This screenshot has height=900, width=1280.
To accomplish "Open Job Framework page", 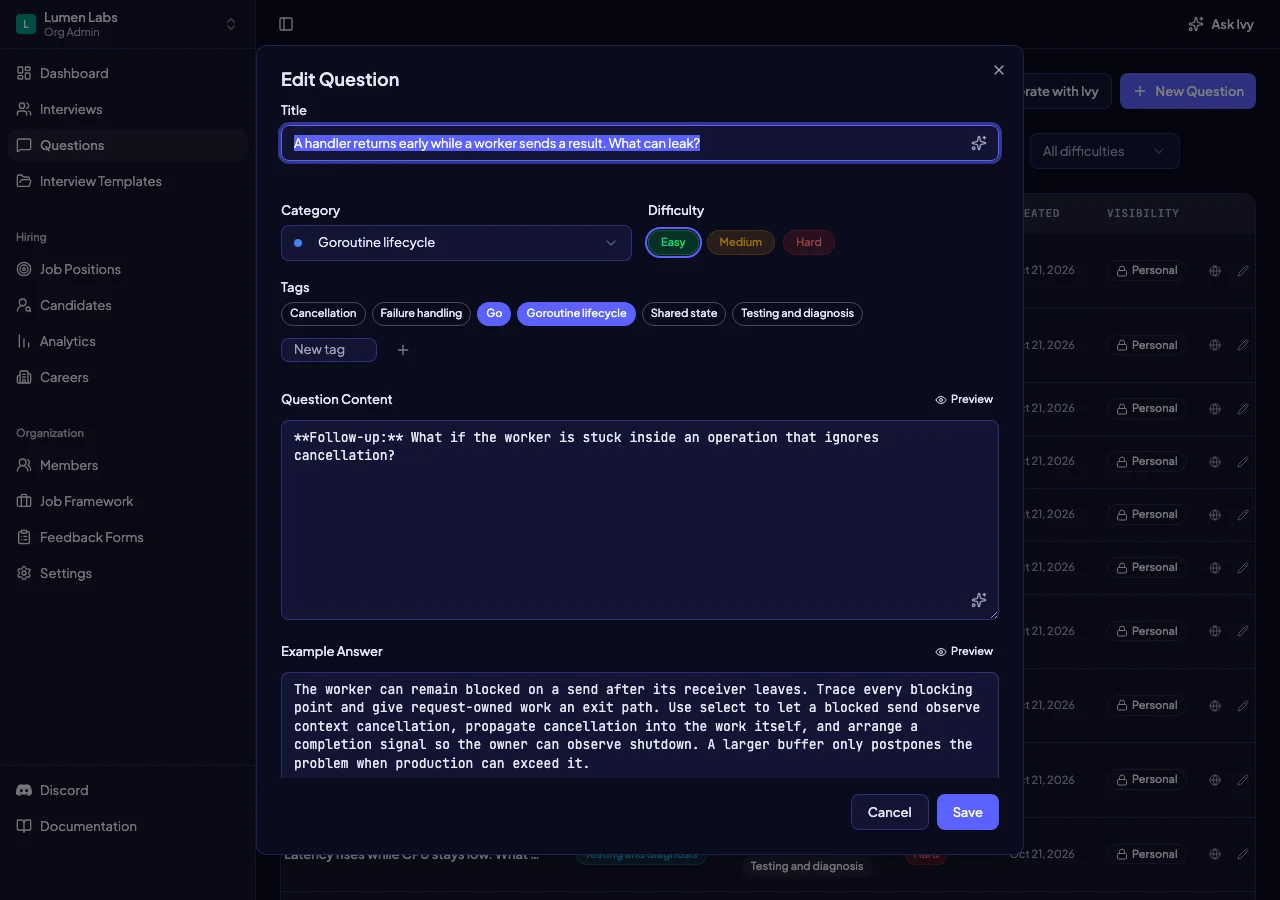I will click(x=128, y=501).
